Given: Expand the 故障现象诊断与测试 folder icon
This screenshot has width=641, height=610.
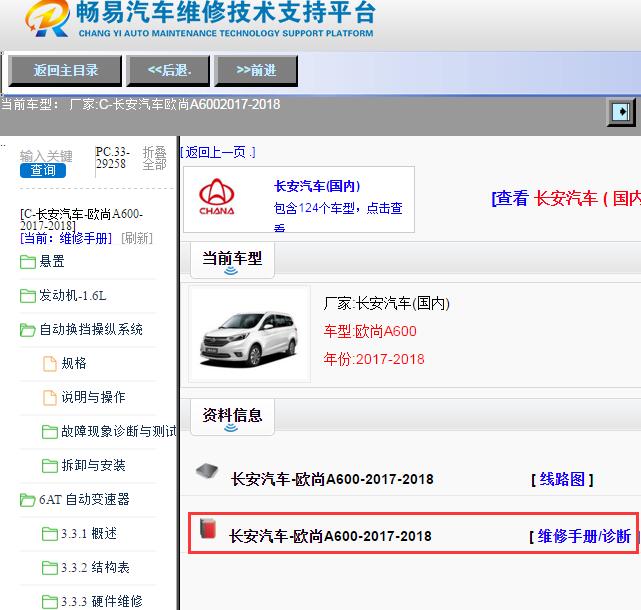Looking at the screenshot, I should click(50, 432).
